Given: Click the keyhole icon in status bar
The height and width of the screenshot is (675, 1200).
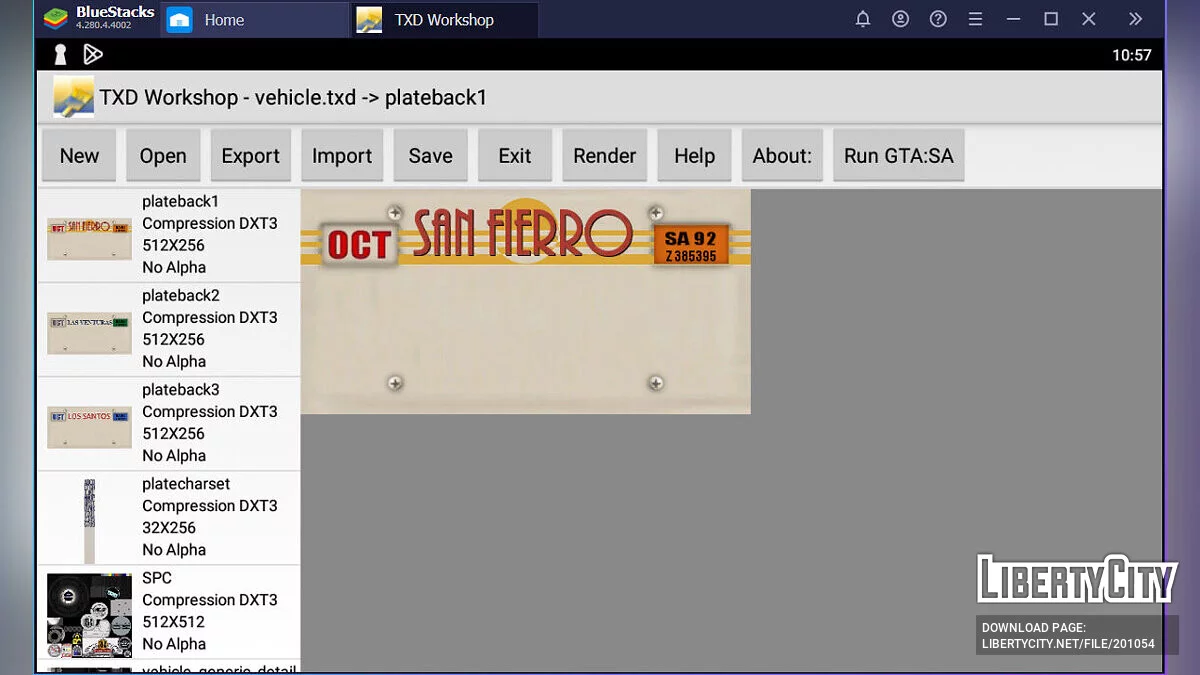Looking at the screenshot, I should [x=60, y=55].
